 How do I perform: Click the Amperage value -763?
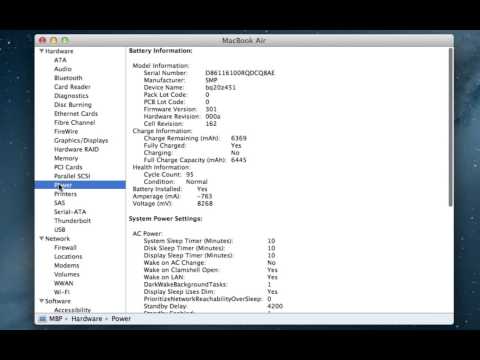[204, 196]
